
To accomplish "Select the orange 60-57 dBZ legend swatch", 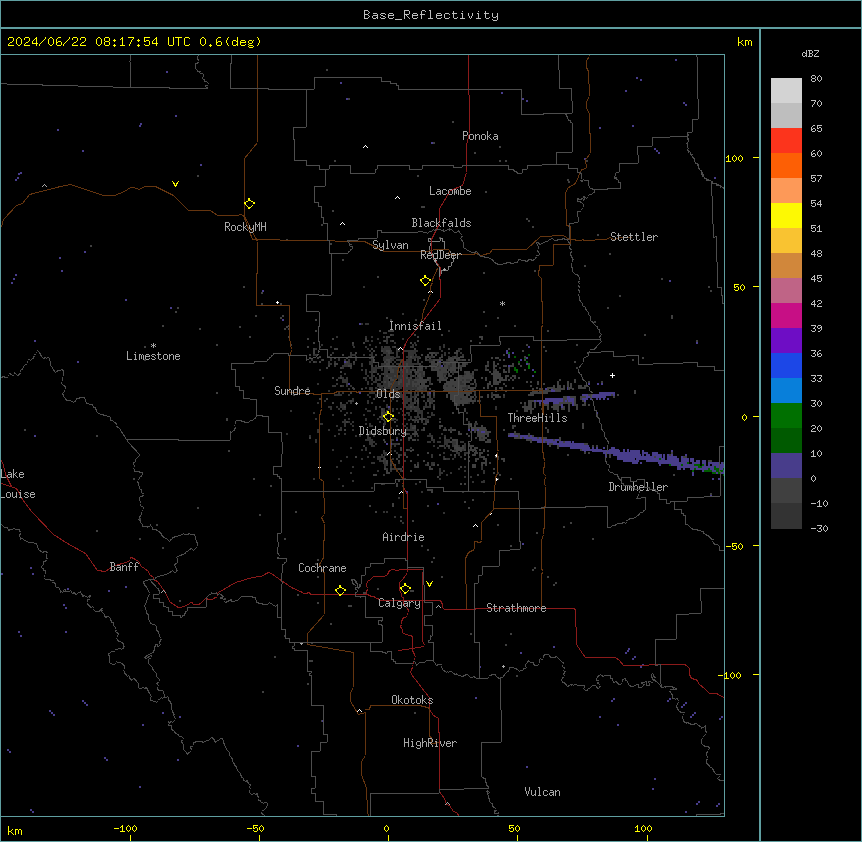I will 786,166.
